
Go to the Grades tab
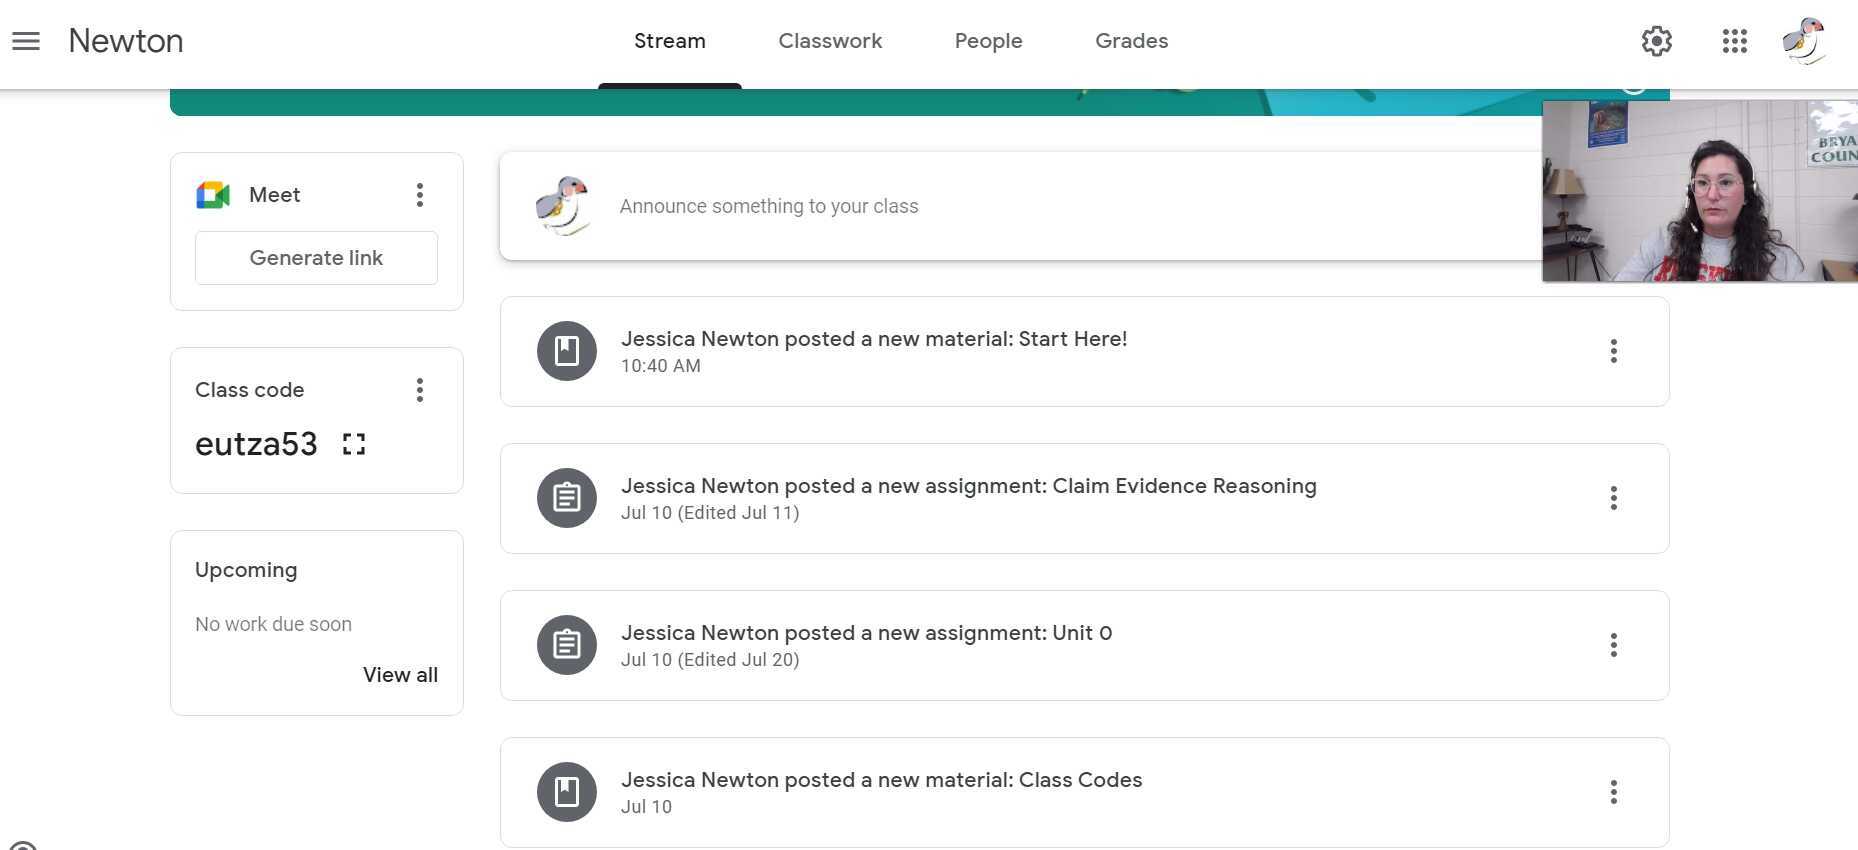pos(1131,41)
